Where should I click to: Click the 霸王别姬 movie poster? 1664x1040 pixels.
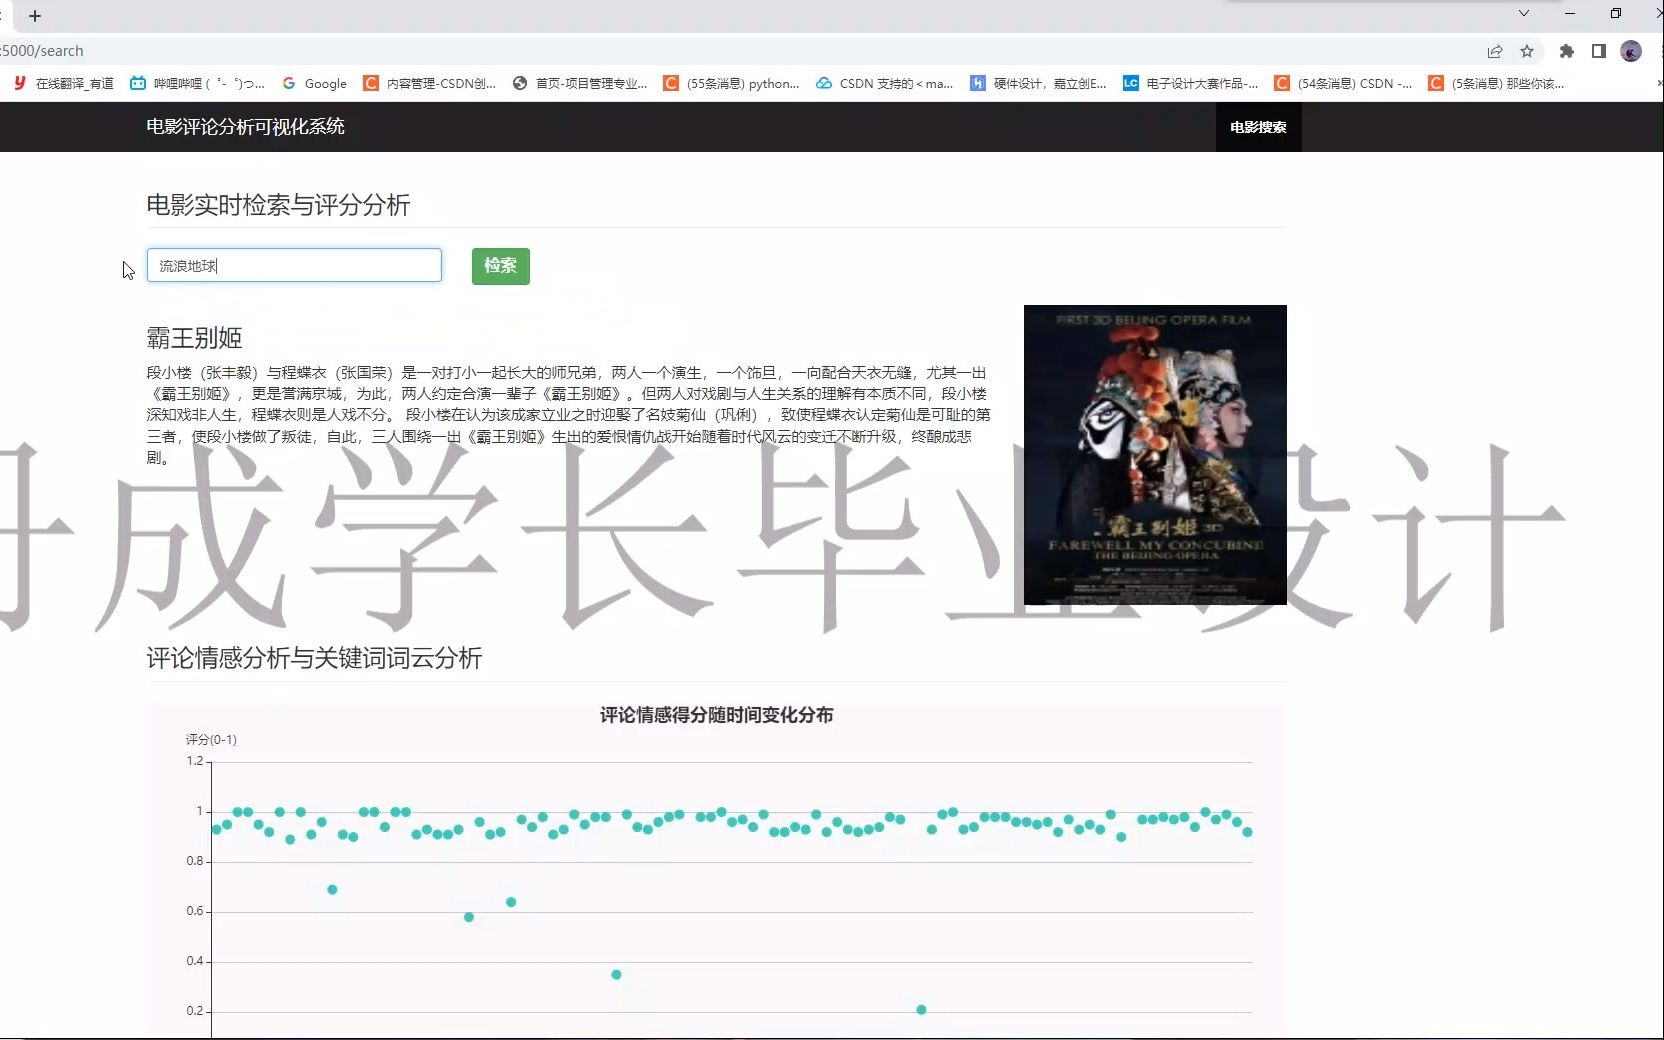coord(1155,455)
